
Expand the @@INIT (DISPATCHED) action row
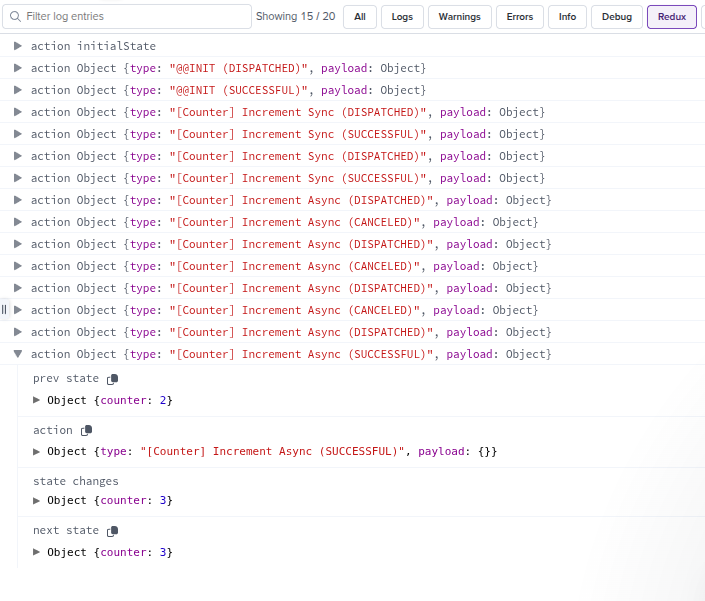[x=18, y=68]
